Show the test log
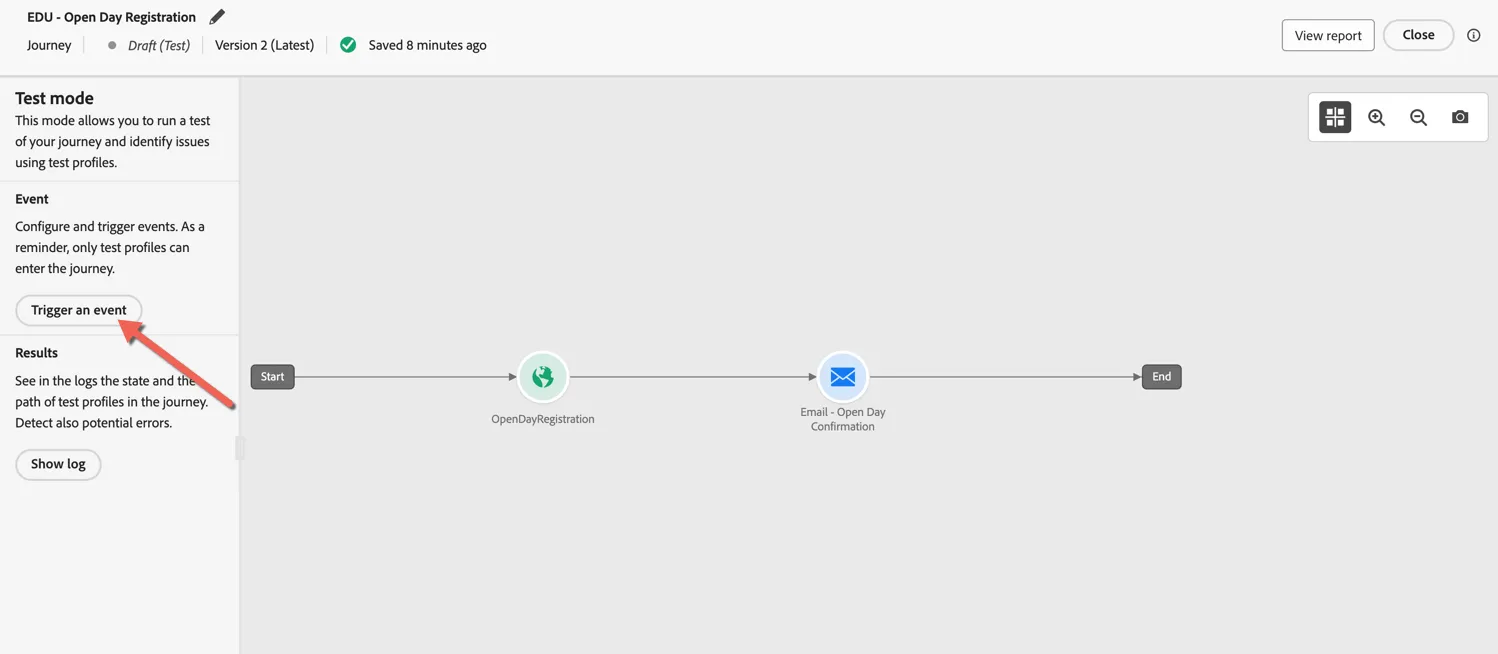1498x654 pixels. 58,464
